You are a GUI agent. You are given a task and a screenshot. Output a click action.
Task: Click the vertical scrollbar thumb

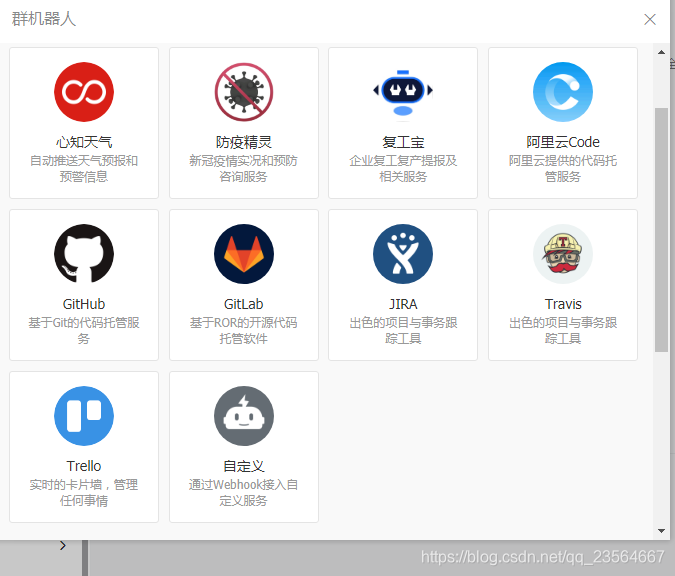pyautogui.click(x=661, y=230)
